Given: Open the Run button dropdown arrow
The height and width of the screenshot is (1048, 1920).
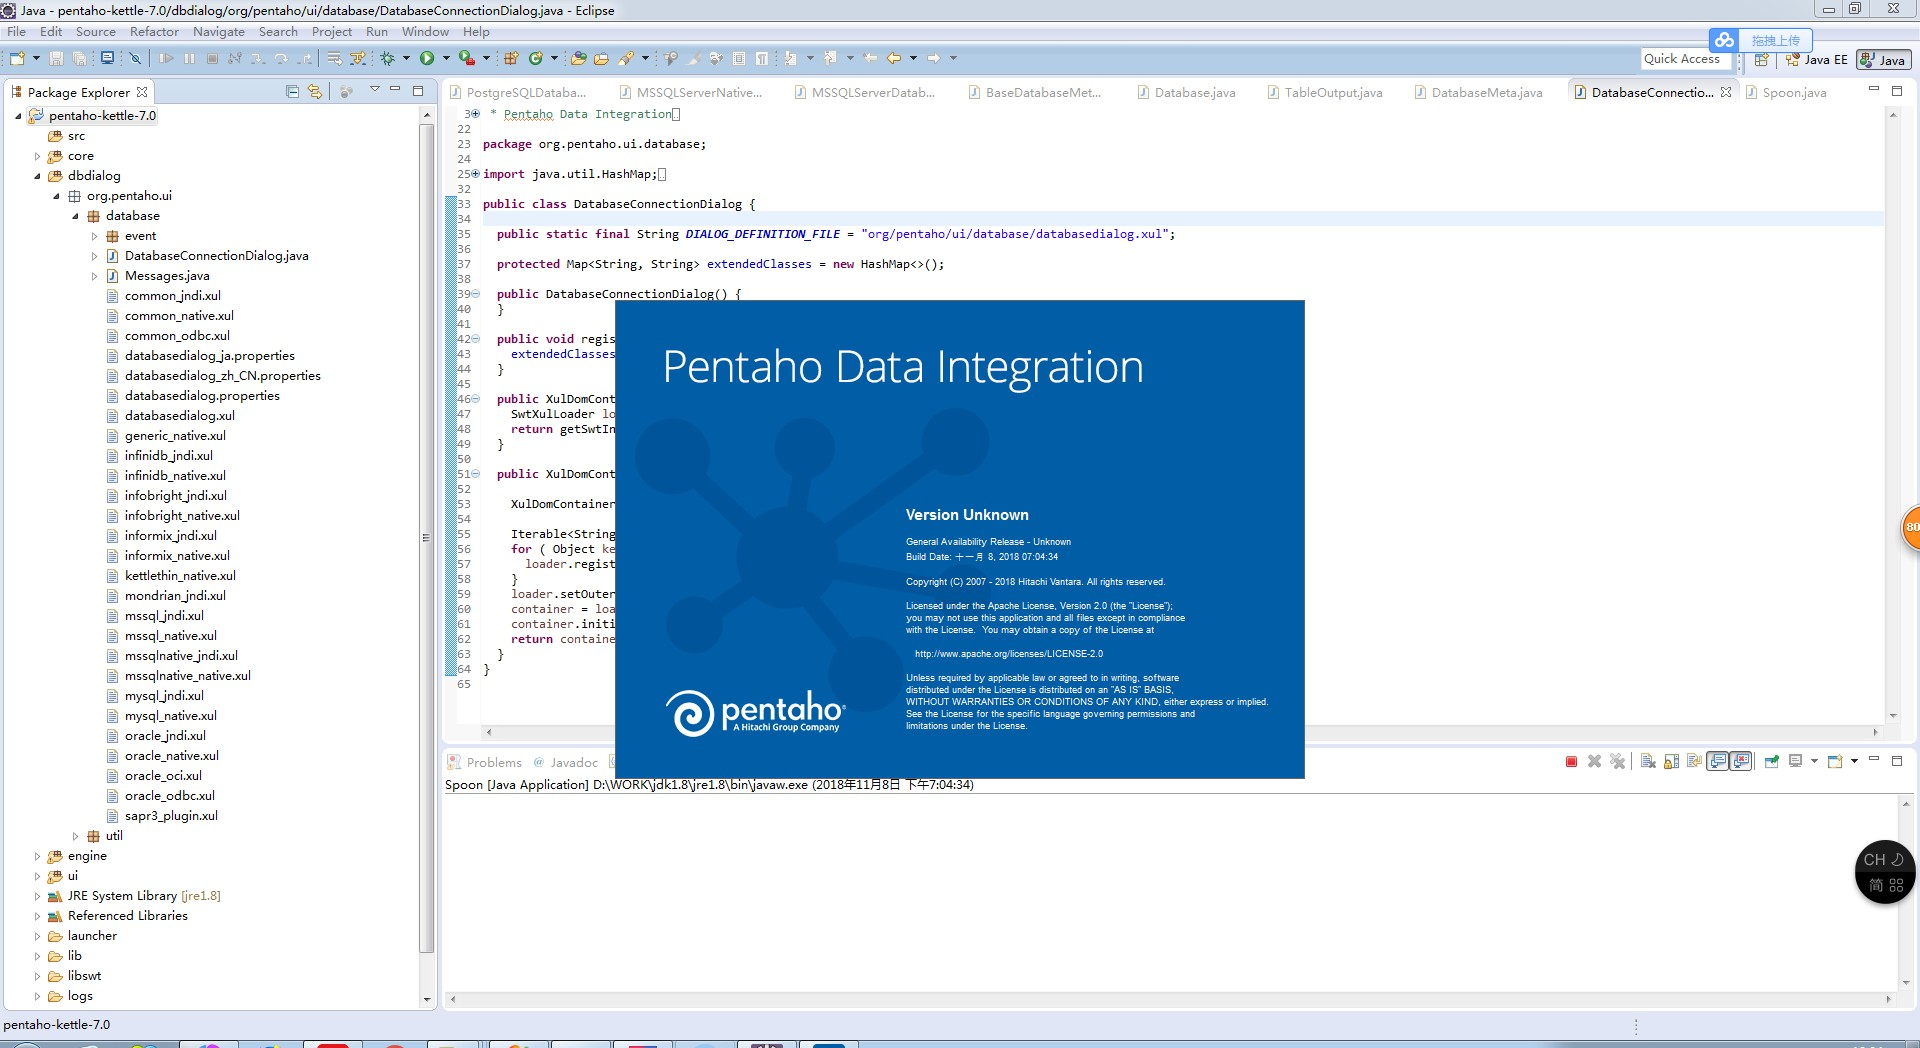Looking at the screenshot, I should (x=446, y=58).
